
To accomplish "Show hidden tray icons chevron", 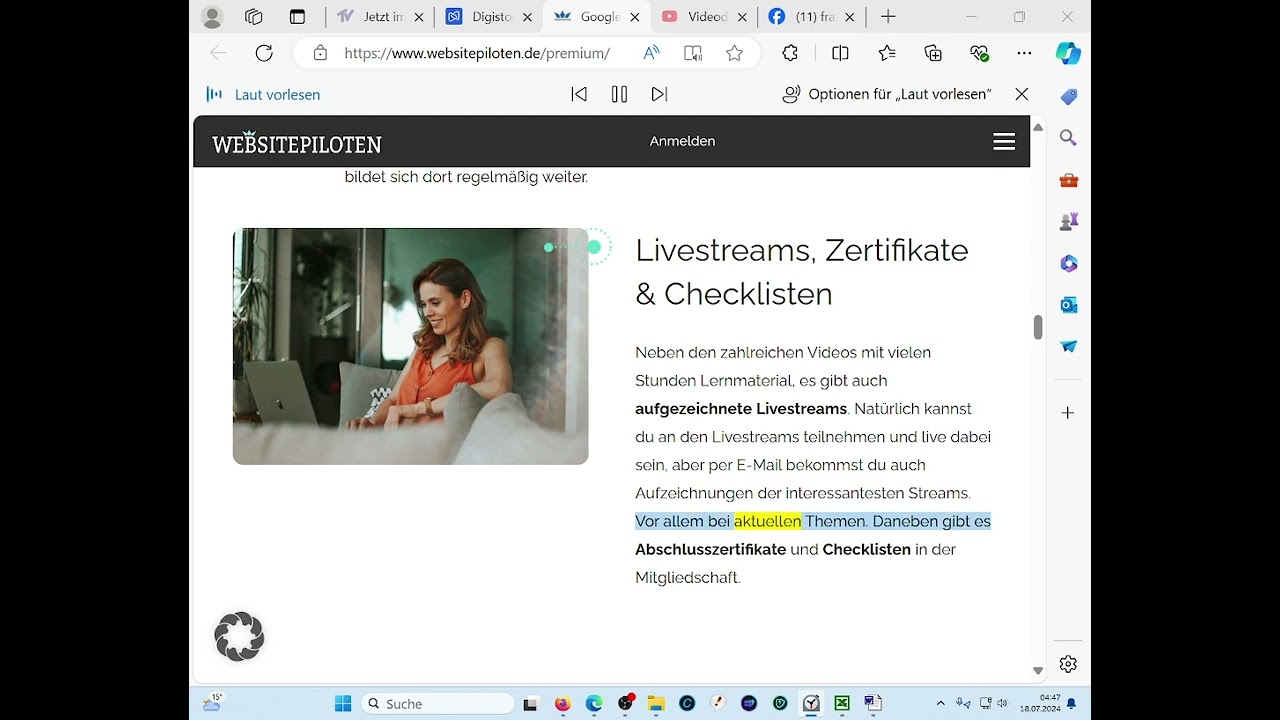I will coord(940,703).
